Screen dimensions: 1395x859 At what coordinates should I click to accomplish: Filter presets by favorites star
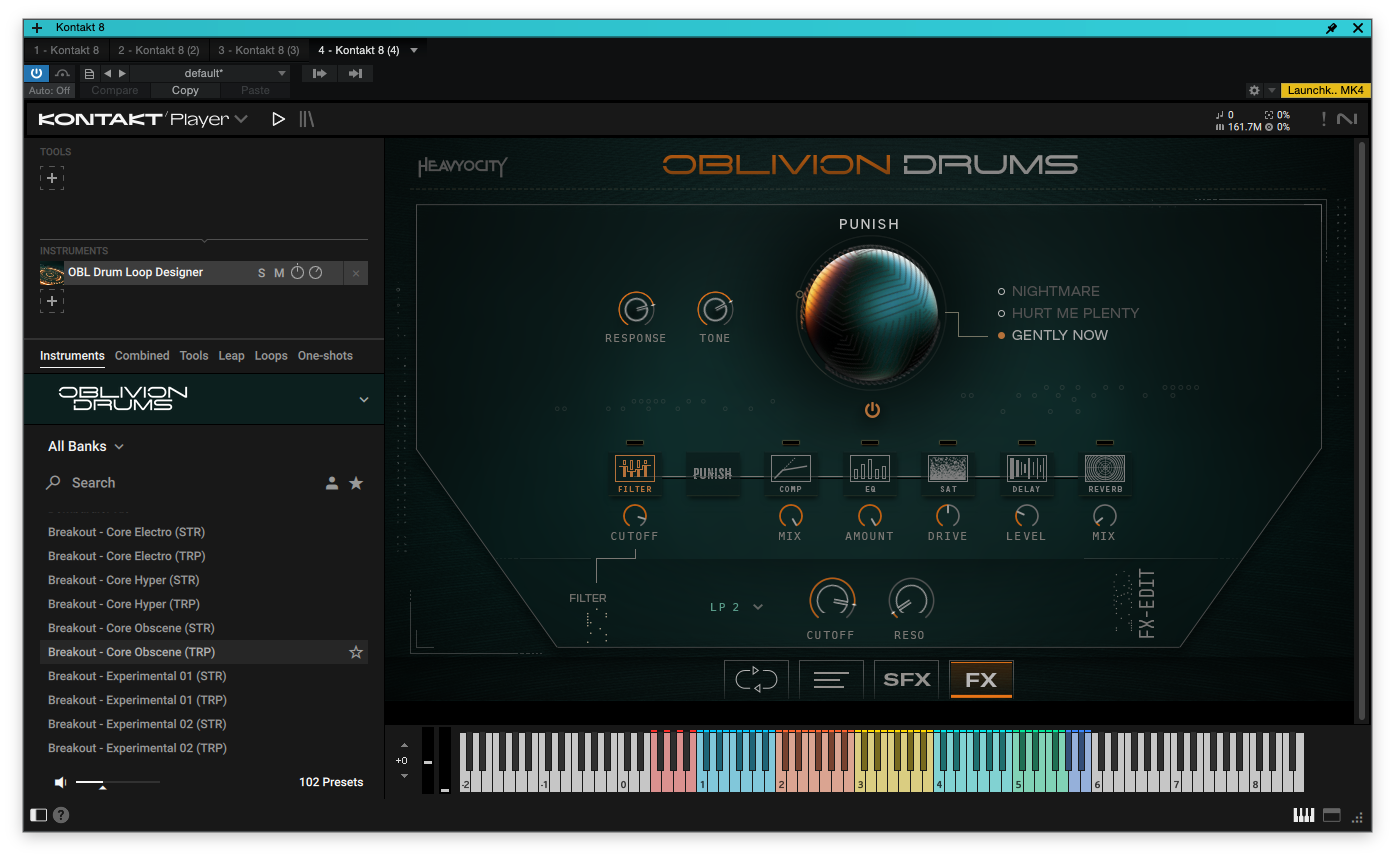pyautogui.click(x=356, y=483)
